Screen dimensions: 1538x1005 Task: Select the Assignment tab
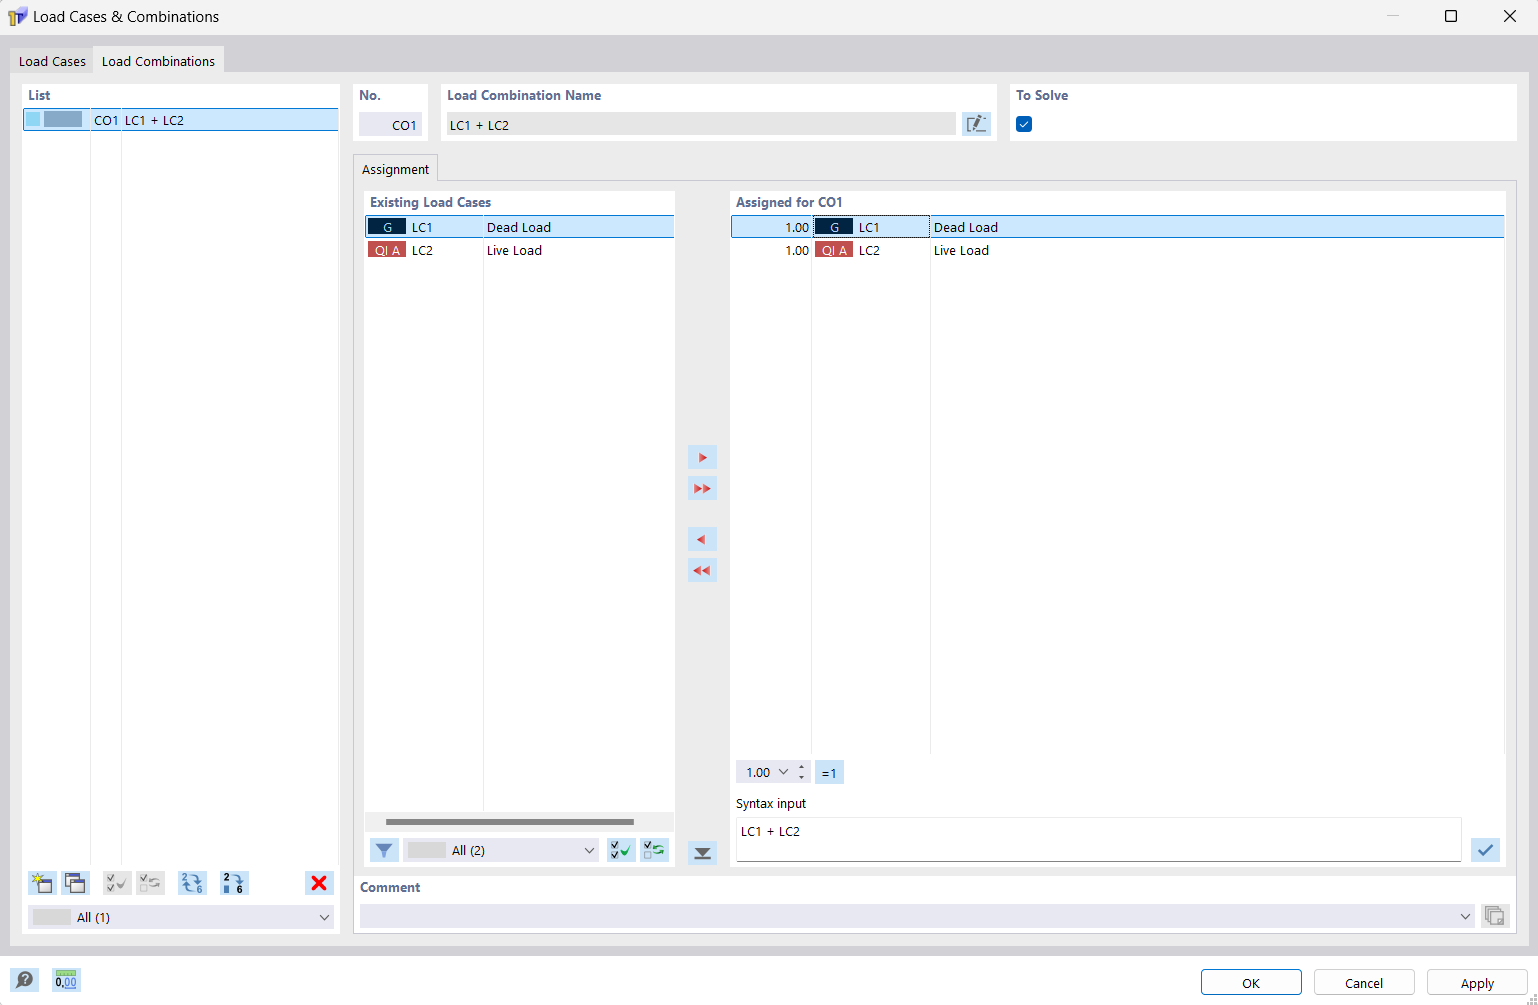(x=395, y=168)
